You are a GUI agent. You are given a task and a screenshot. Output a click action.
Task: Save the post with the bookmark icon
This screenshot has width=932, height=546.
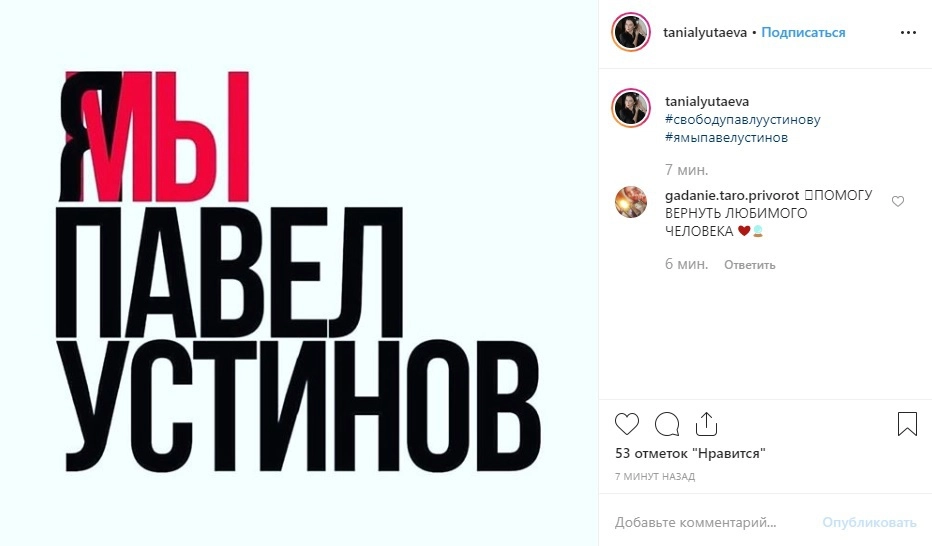click(x=907, y=424)
